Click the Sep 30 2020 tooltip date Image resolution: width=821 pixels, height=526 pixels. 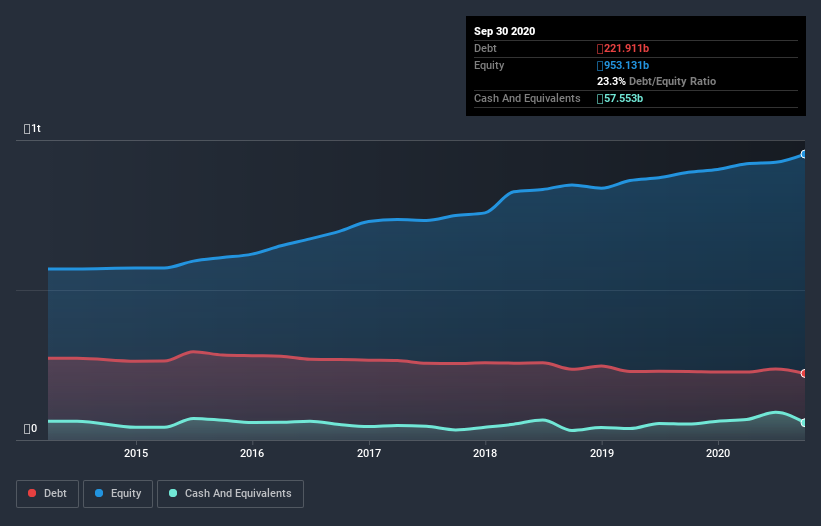click(504, 31)
